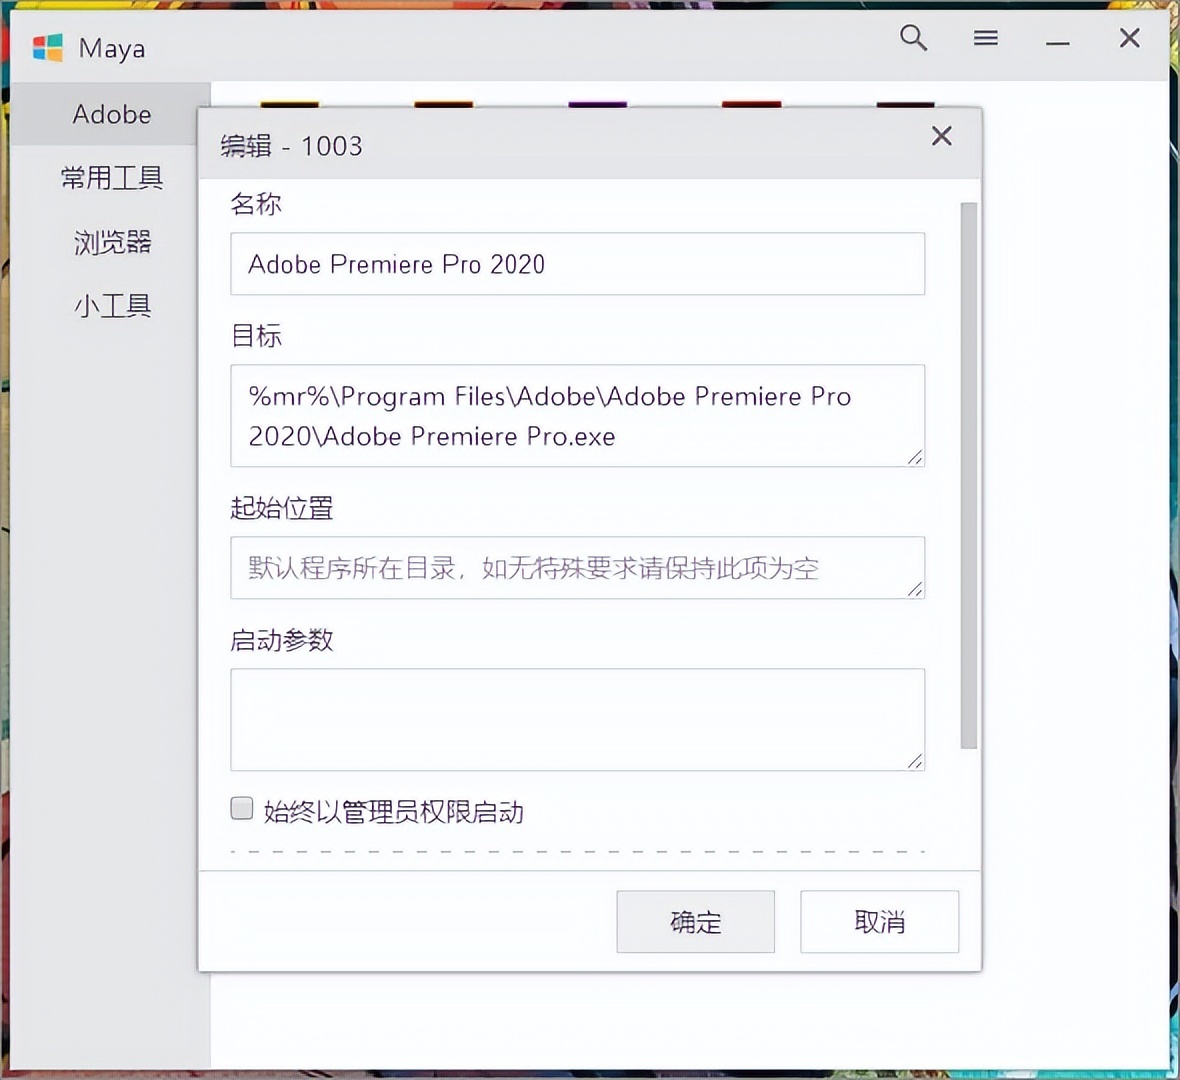Click the Maya colorful logo icon
This screenshot has width=1180, height=1080.
[x=47, y=47]
